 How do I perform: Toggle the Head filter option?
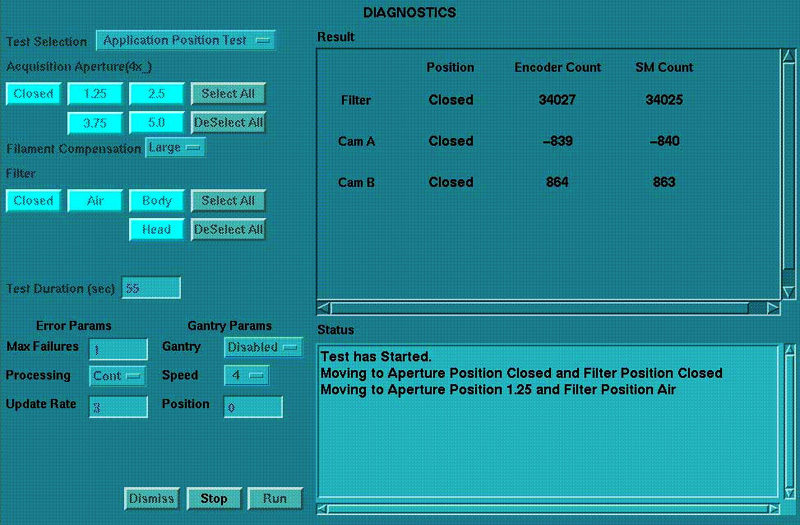pos(157,230)
